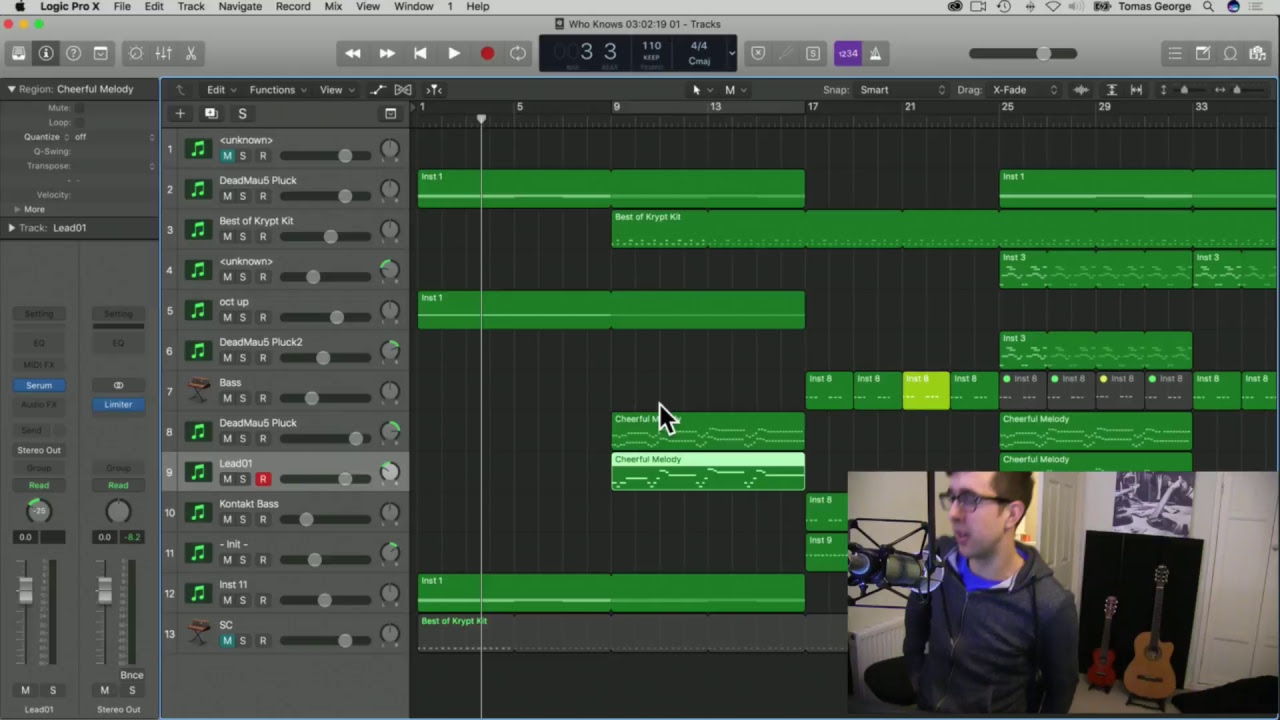
Task: Open the Edit menu in Tracks area
Action: pos(220,89)
